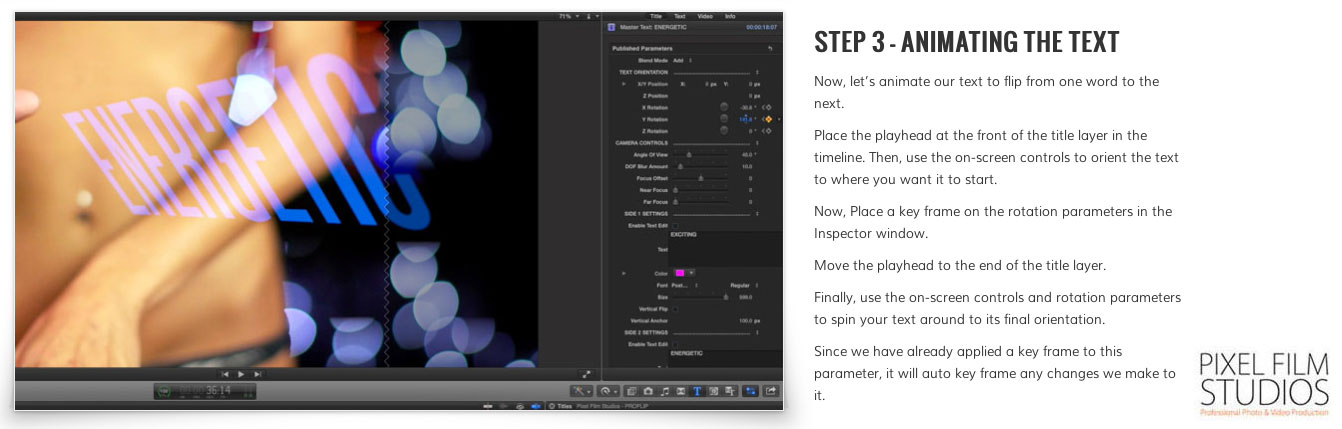Image resolution: width=1342 pixels, height=429 pixels.
Task: Click the X Rotation value field
Action: point(746,107)
